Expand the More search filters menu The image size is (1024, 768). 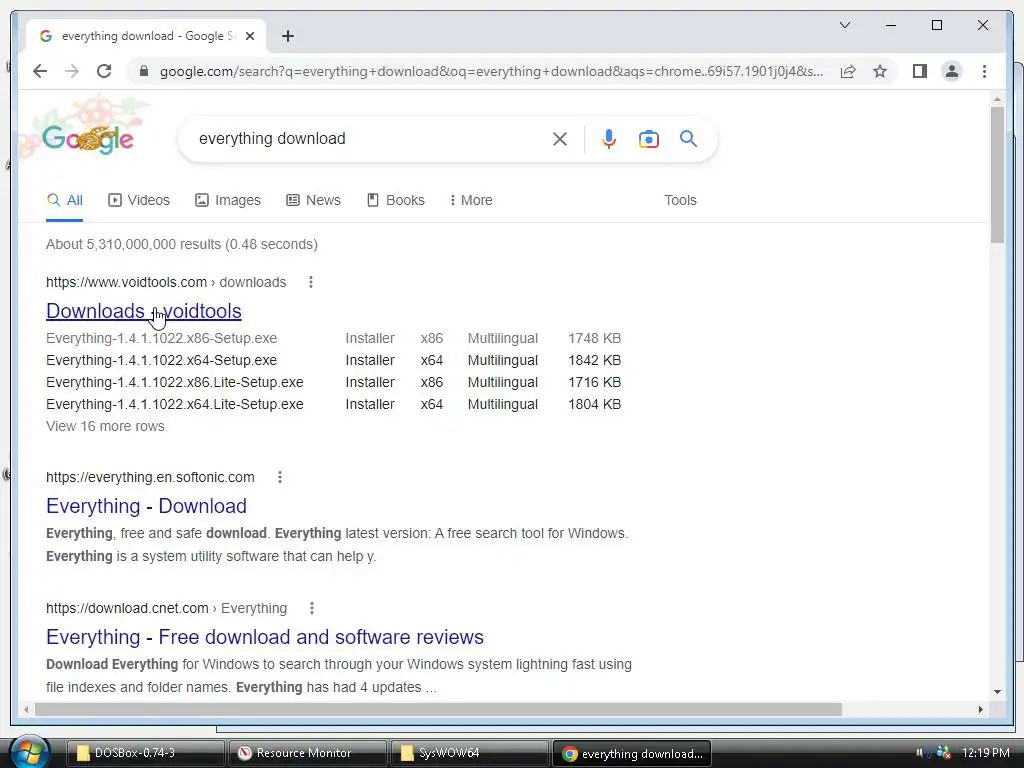(x=471, y=200)
